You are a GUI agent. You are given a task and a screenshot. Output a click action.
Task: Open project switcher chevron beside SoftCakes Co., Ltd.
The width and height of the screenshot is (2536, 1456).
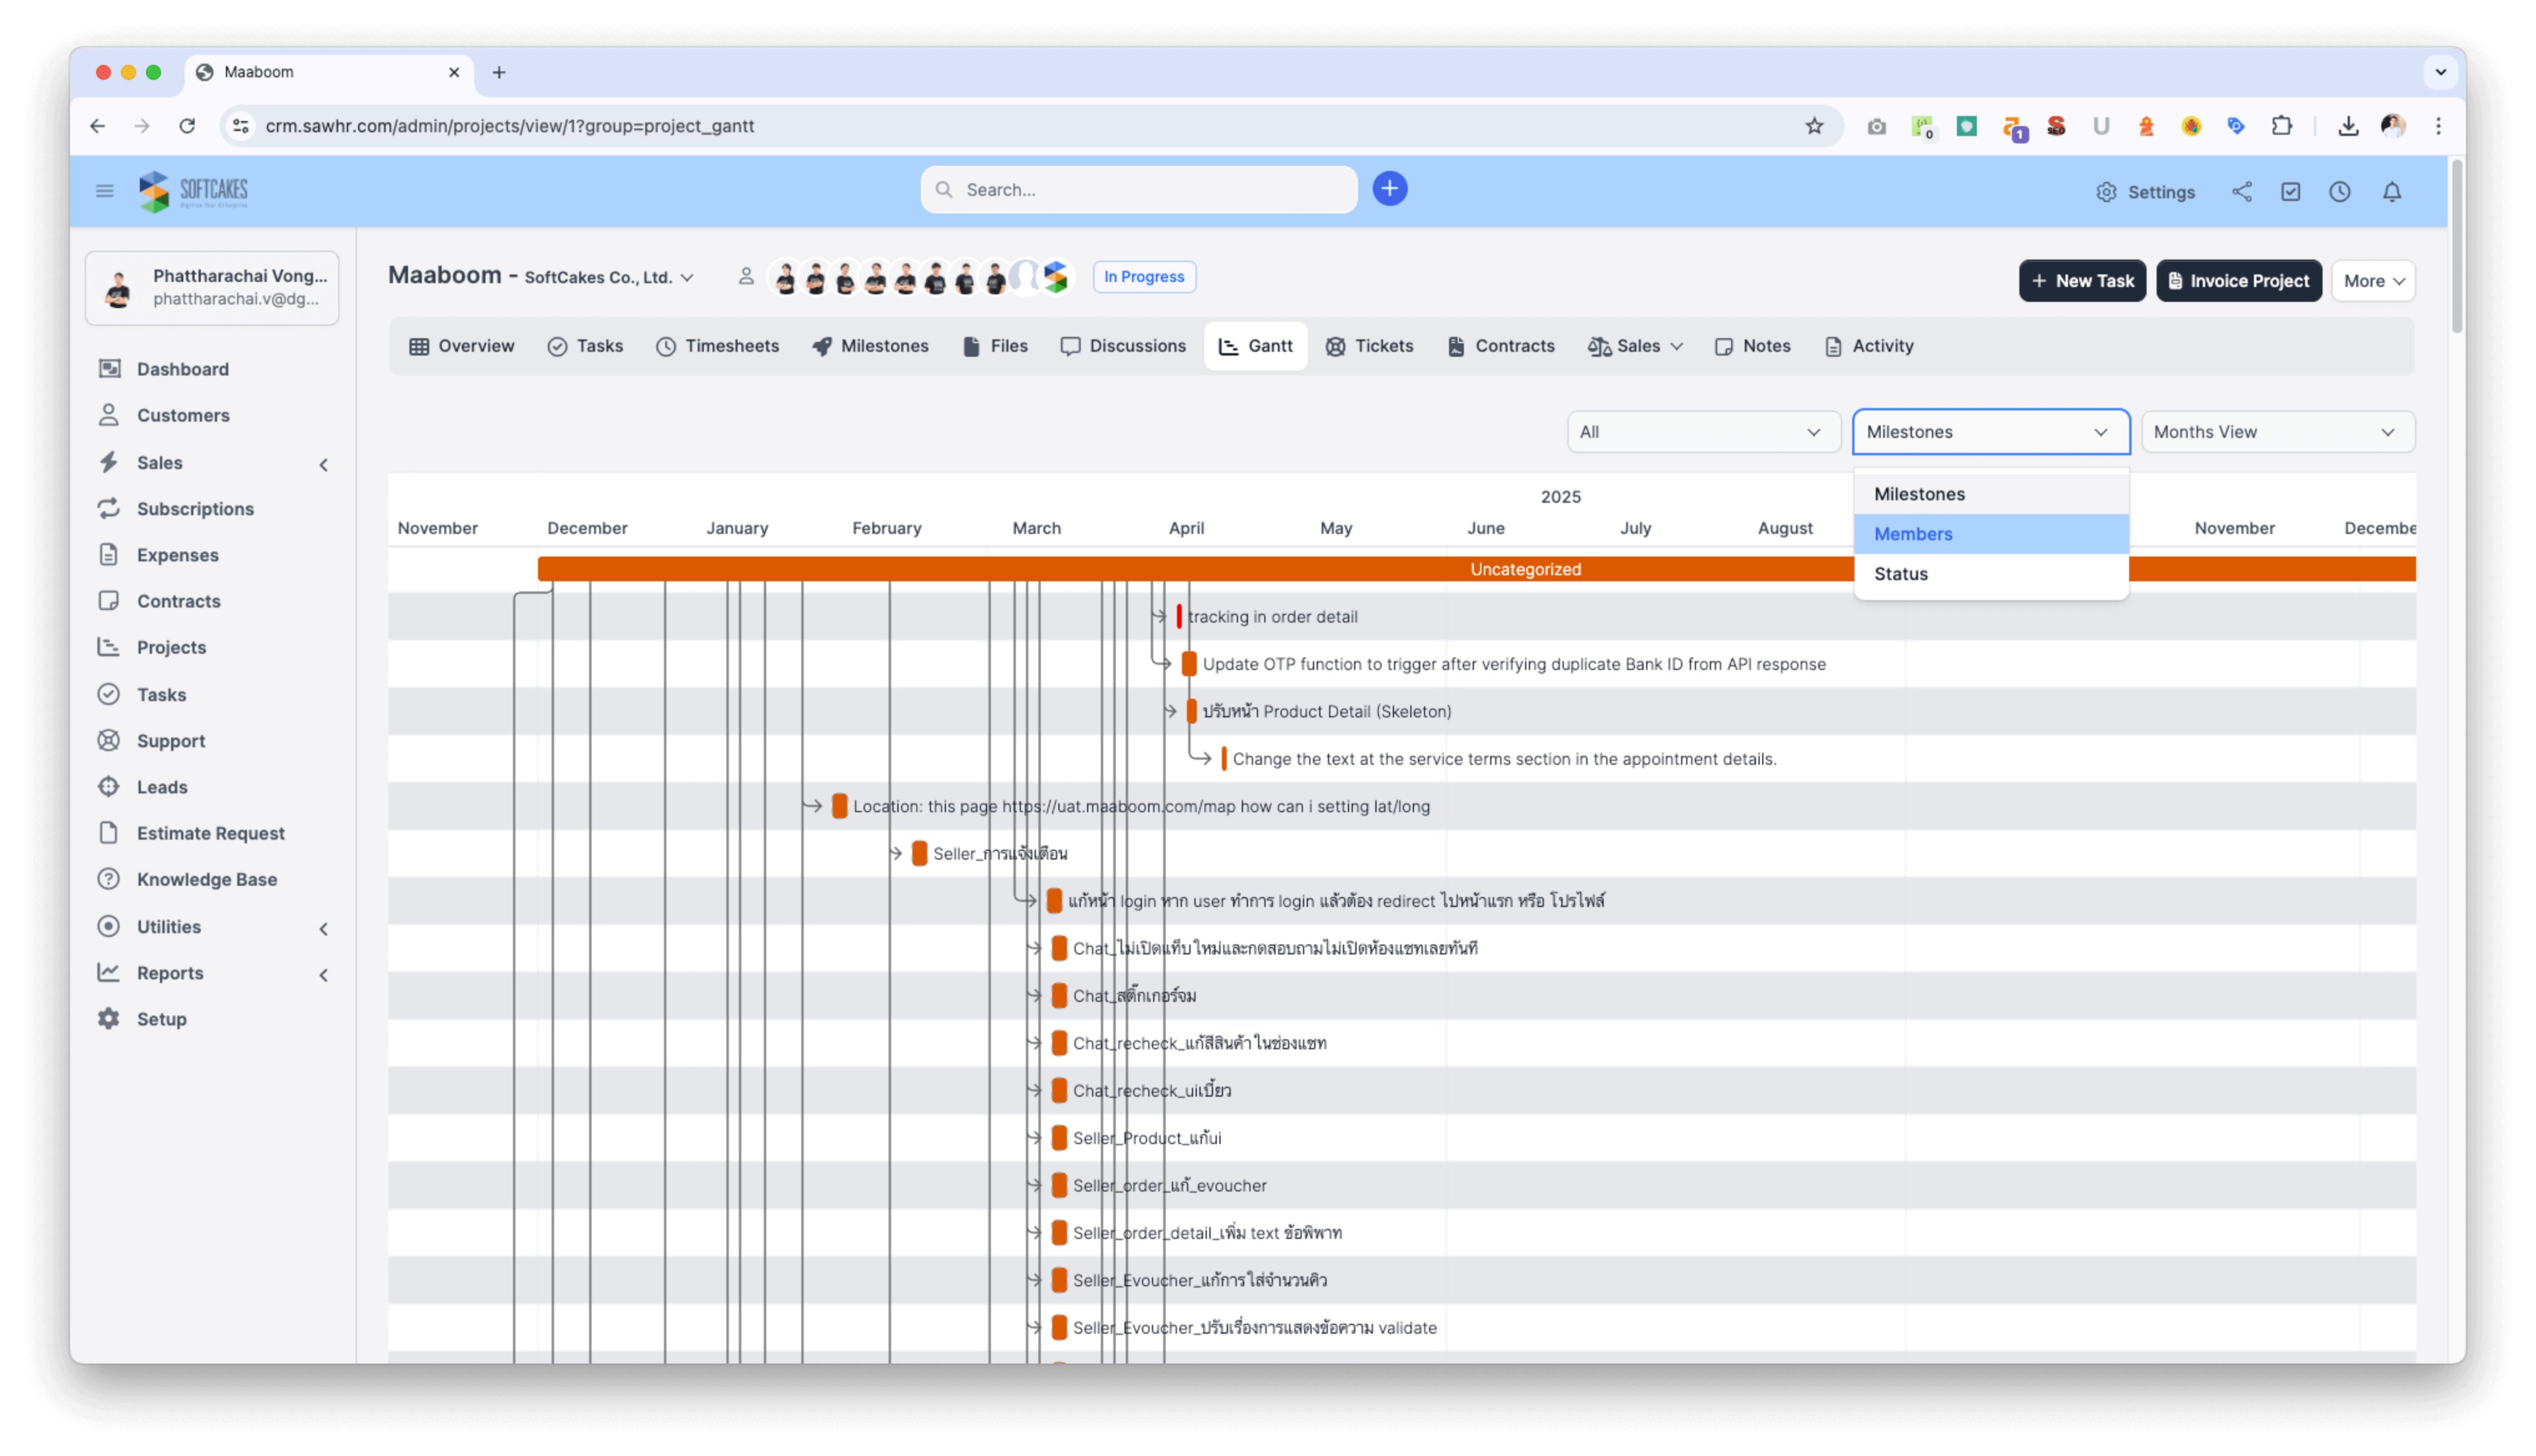coord(687,278)
